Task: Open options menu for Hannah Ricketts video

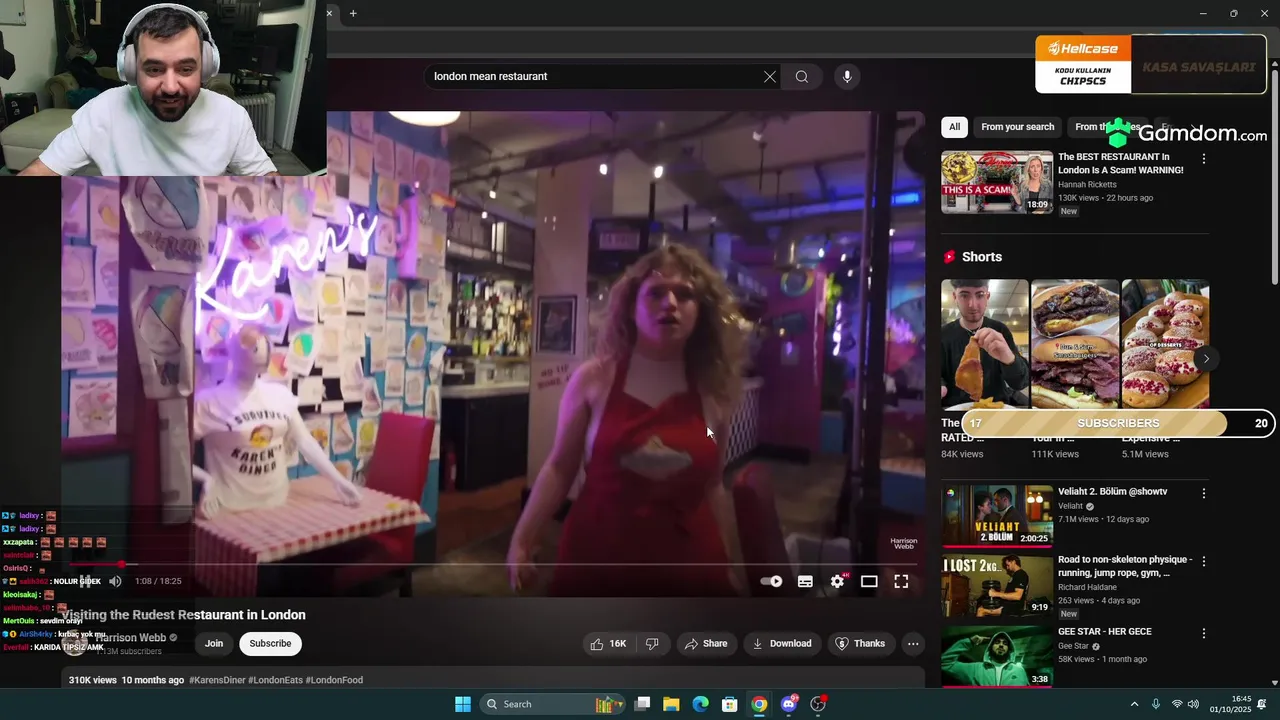Action: [1204, 159]
